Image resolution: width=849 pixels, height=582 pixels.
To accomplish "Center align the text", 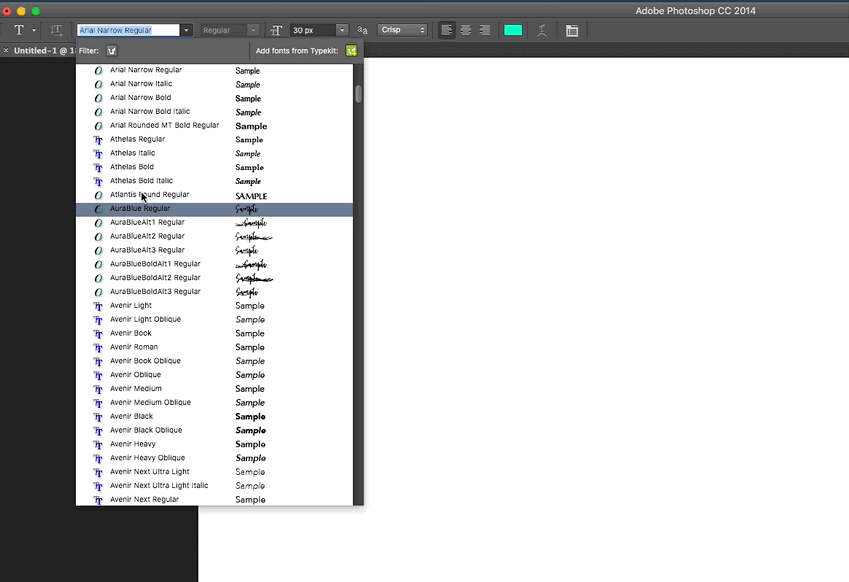I will (x=466, y=30).
